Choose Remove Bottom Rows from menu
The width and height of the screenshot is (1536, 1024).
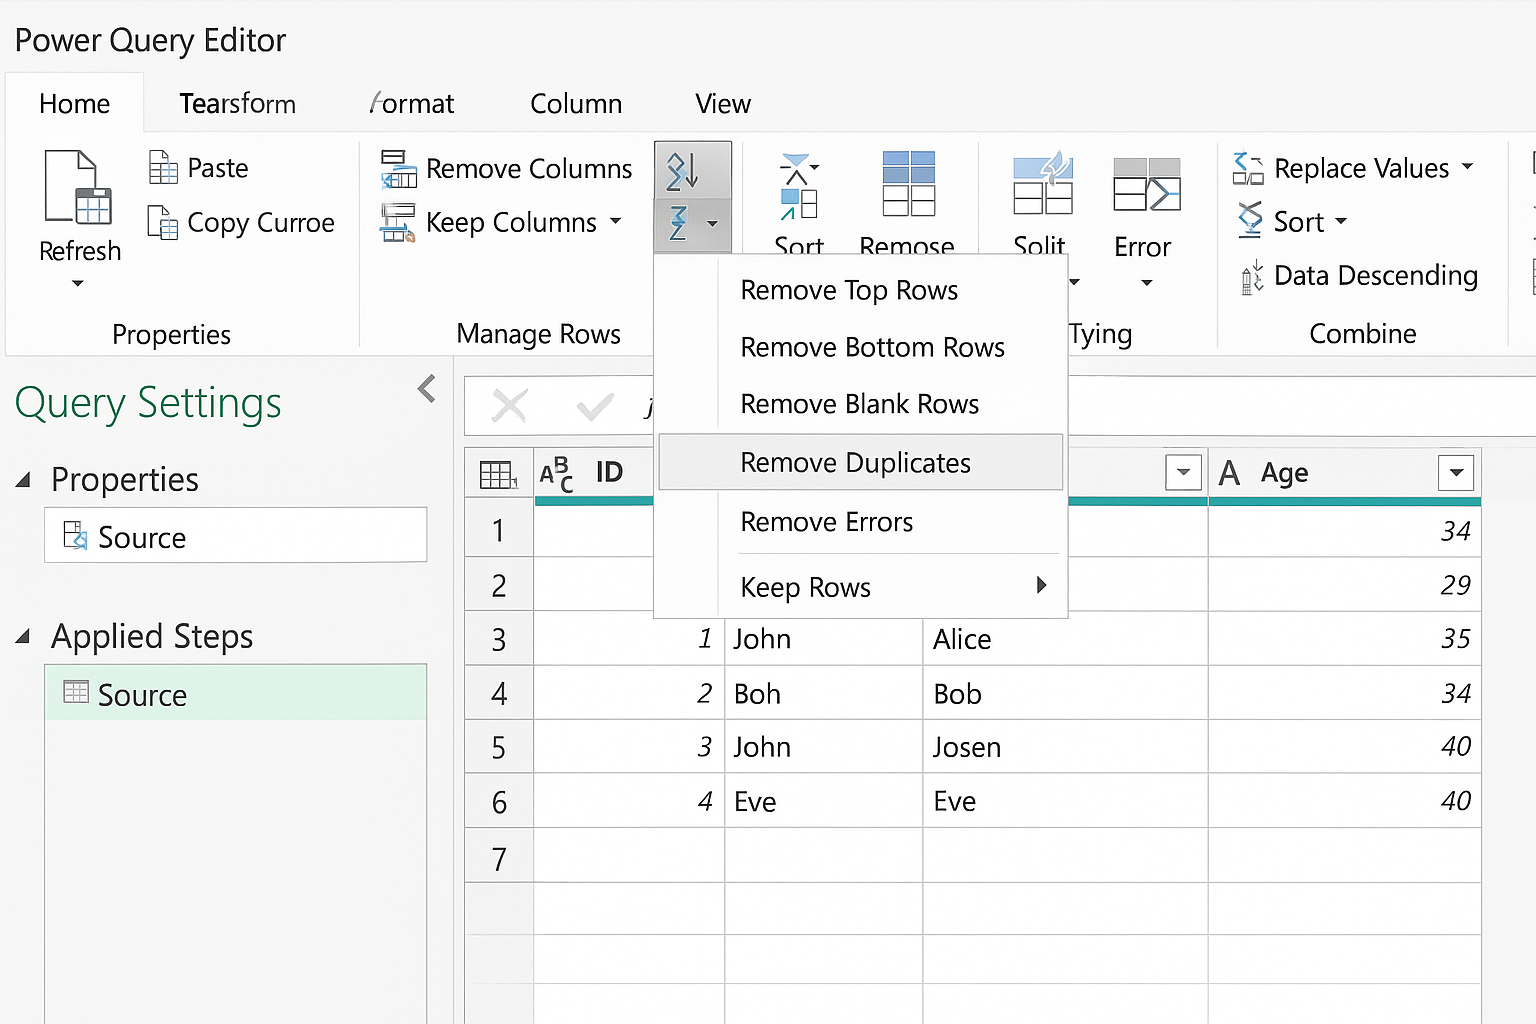(861, 347)
